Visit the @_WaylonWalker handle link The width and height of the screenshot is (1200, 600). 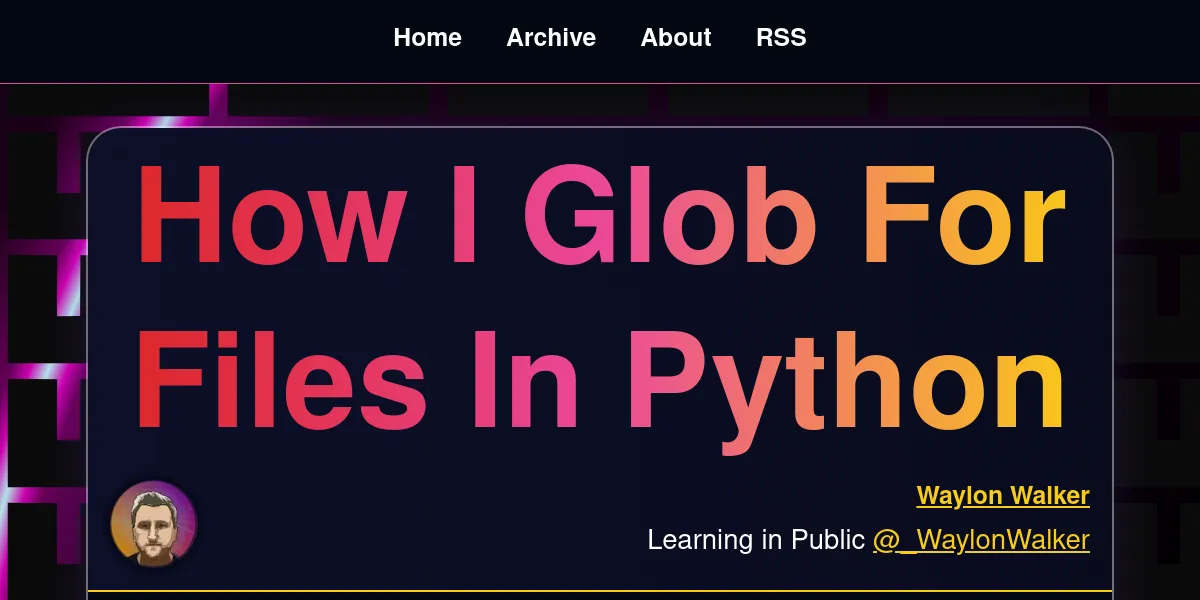pyautogui.click(x=981, y=540)
